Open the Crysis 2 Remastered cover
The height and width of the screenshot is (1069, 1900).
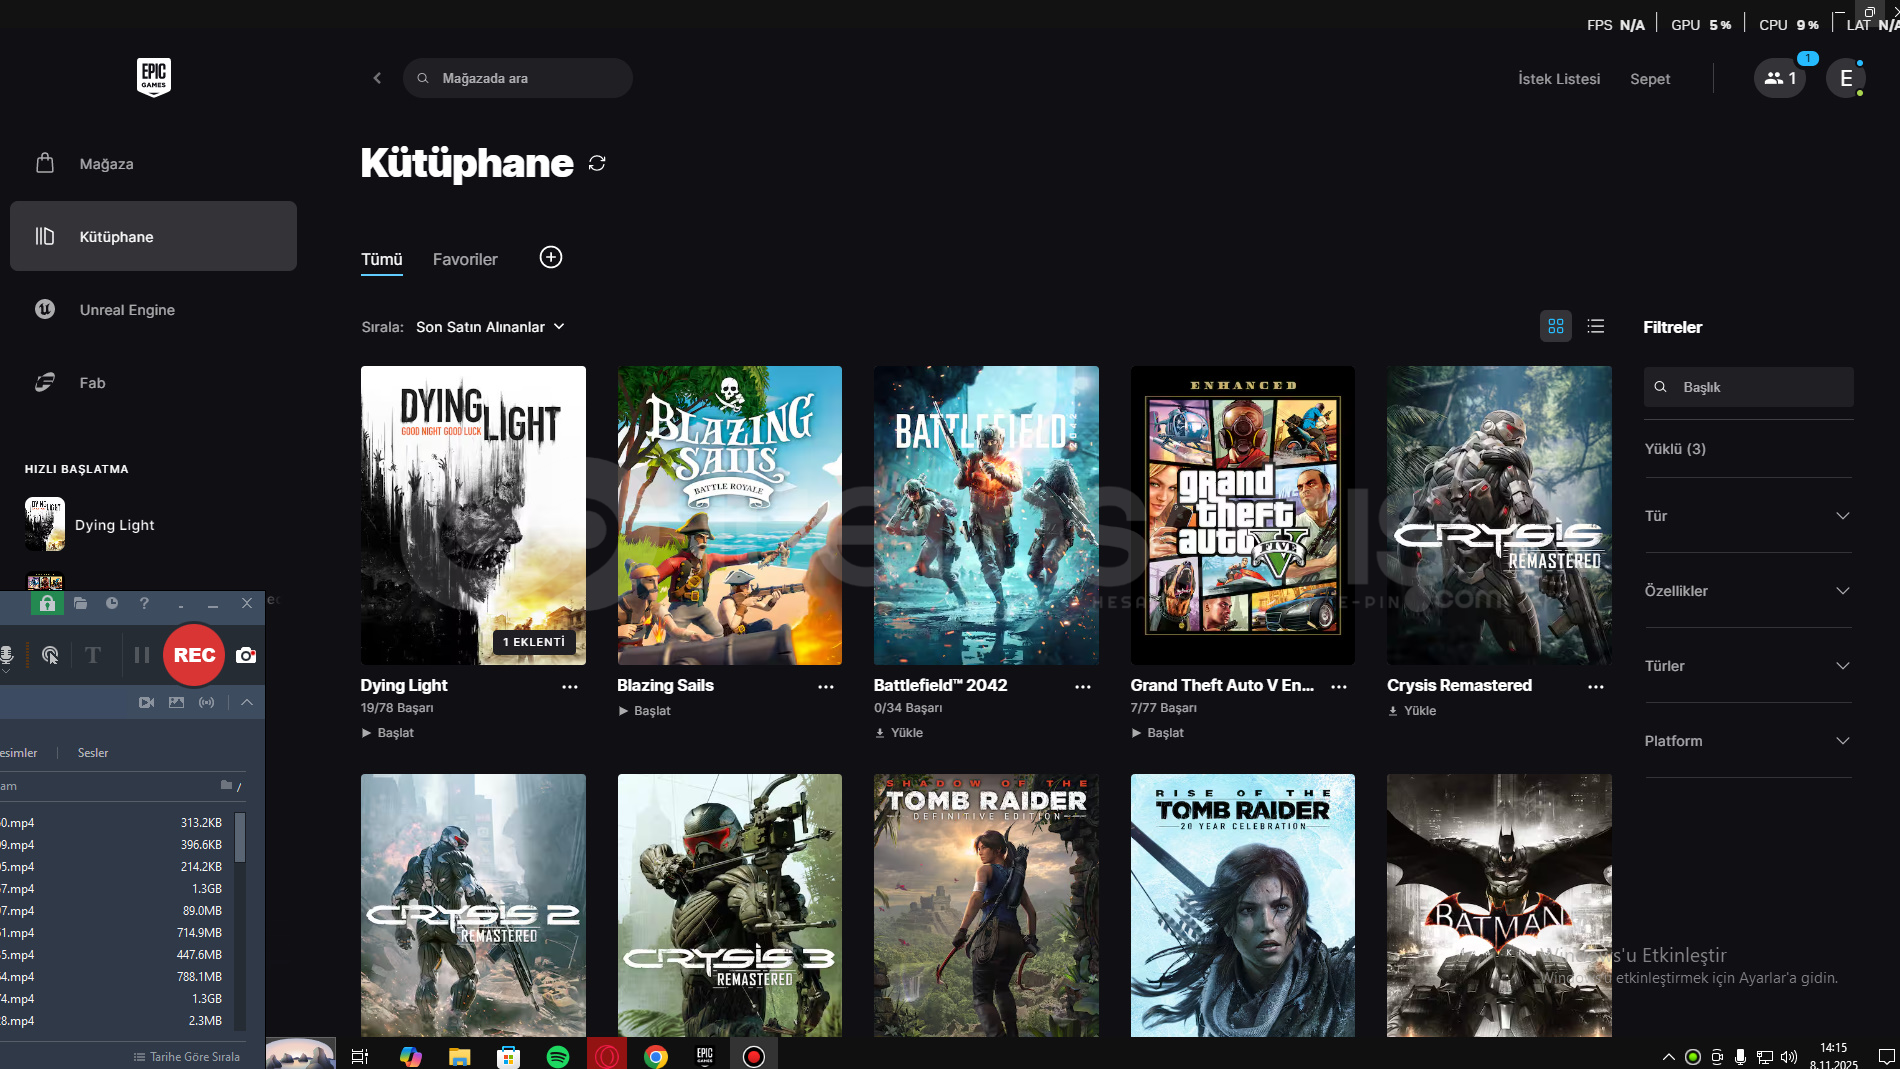(x=473, y=905)
